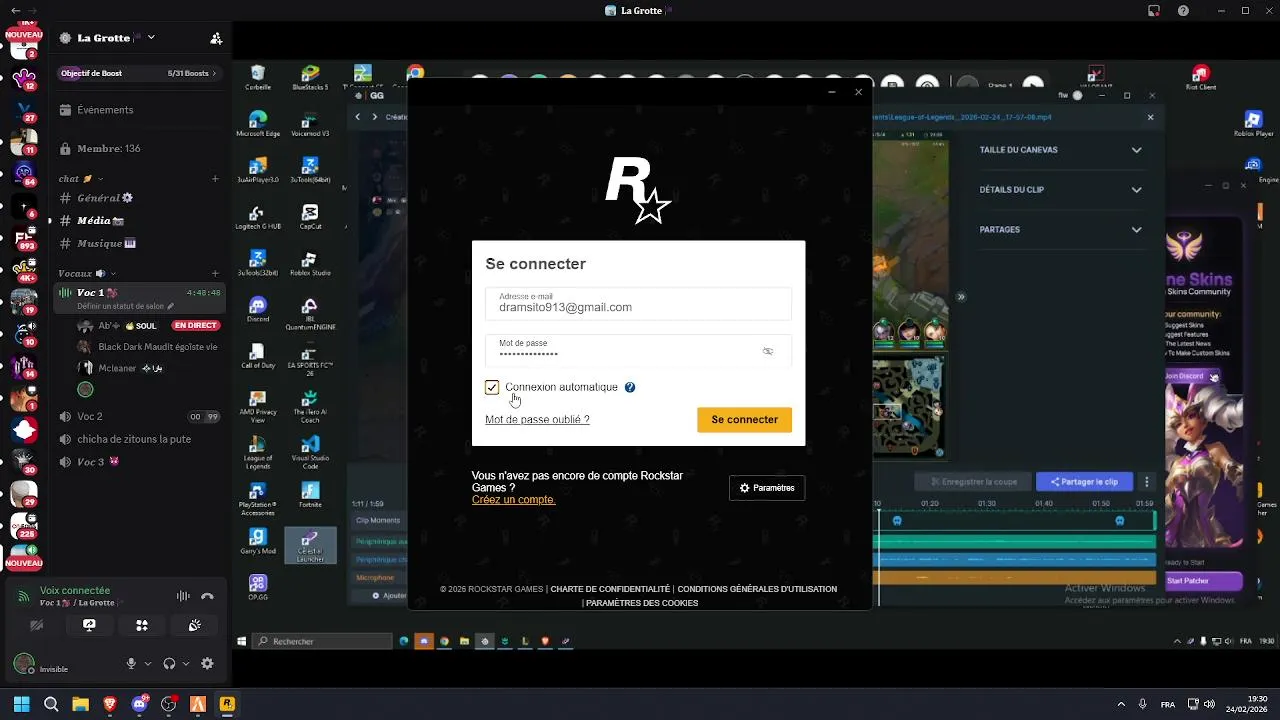
Task: Collapse the Vocaux channel category
Action: coord(86,273)
